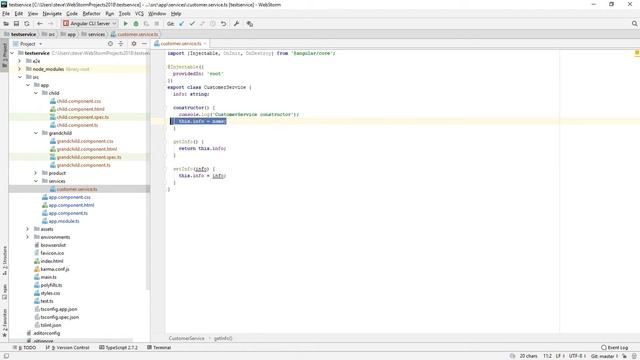Image resolution: width=640 pixels, height=360 pixels.
Task: Open the Event Log
Action: (x=615, y=347)
